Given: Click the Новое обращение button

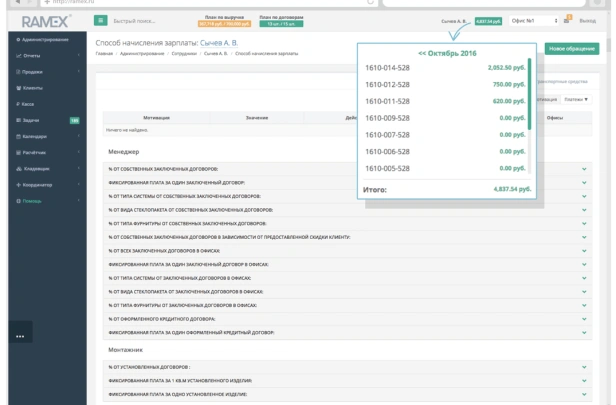Looking at the screenshot, I should (x=572, y=48).
